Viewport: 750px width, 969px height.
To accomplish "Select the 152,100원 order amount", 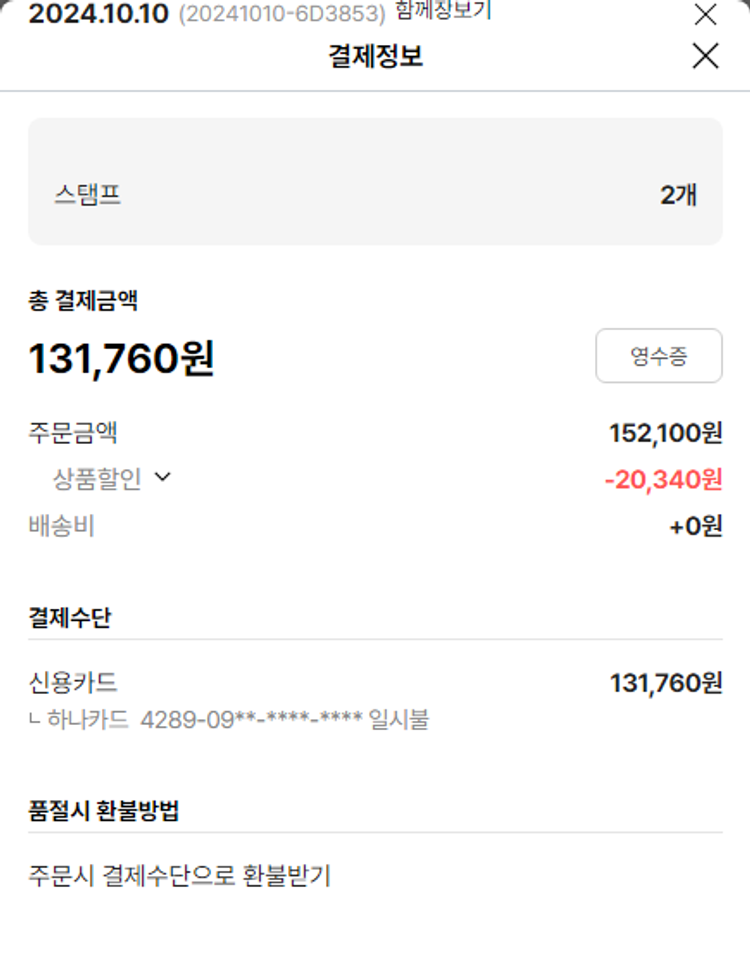I will tap(665, 433).
